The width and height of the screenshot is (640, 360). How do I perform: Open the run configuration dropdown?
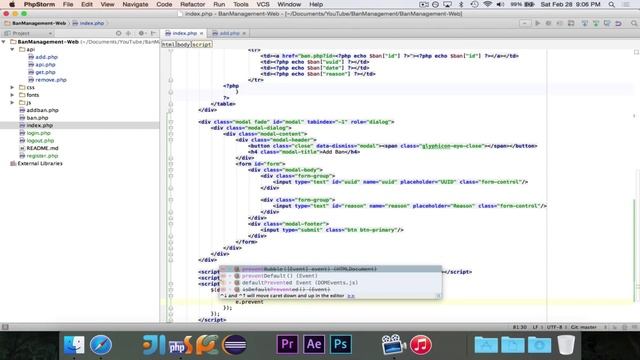tap(524, 23)
